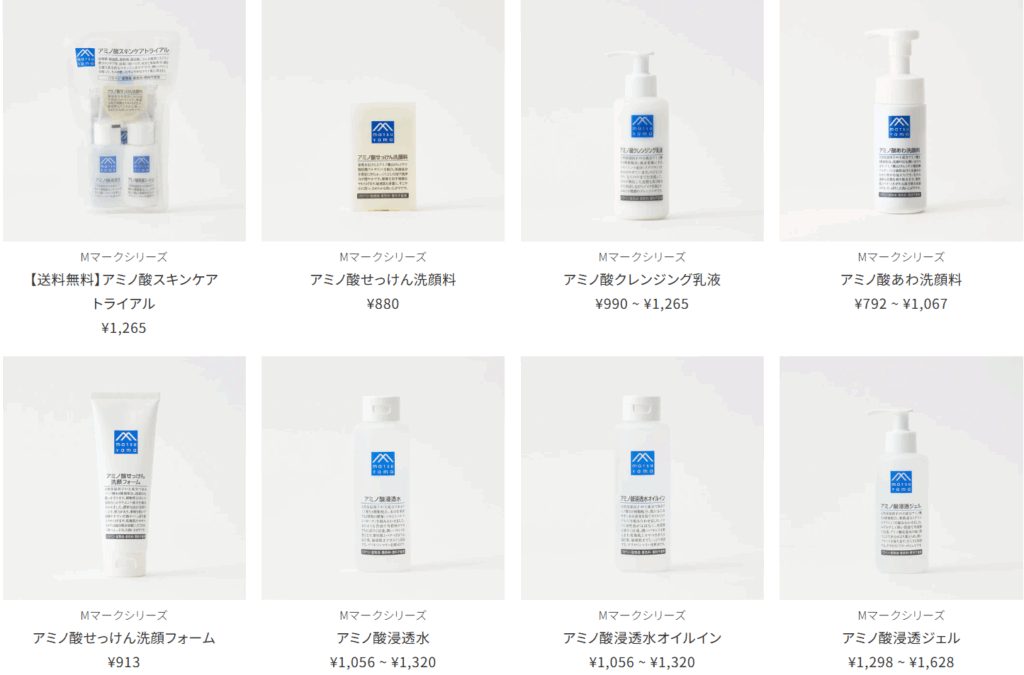The height and width of the screenshot is (675, 1024).
Task: Click the アミノ酸浸透水 bottle image
Action: click(383, 478)
